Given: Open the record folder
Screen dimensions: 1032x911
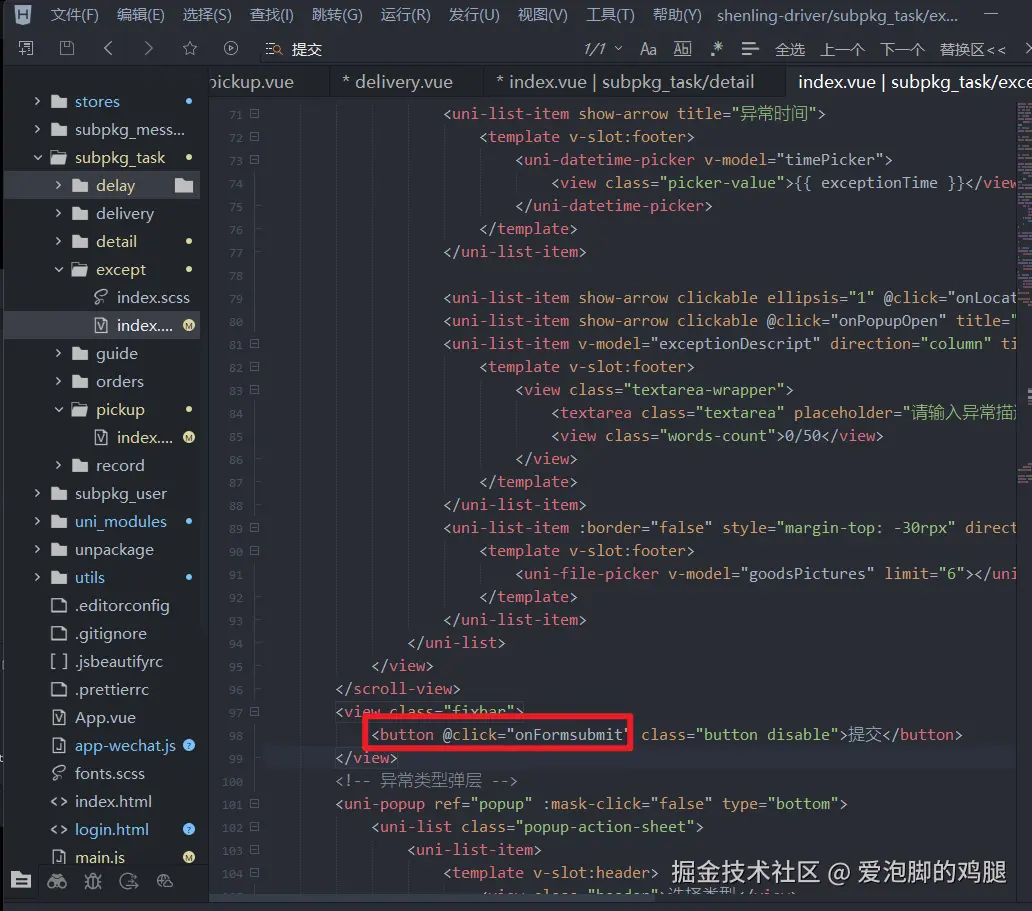Looking at the screenshot, I should click(x=120, y=465).
